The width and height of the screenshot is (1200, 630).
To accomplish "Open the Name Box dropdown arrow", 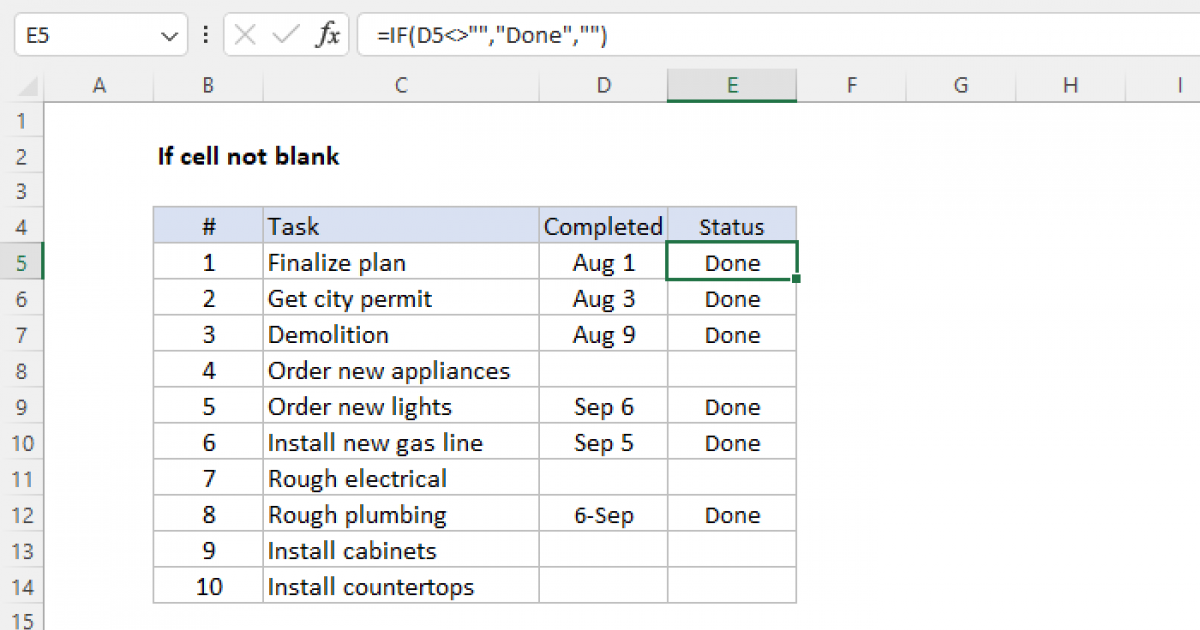I will pos(168,34).
